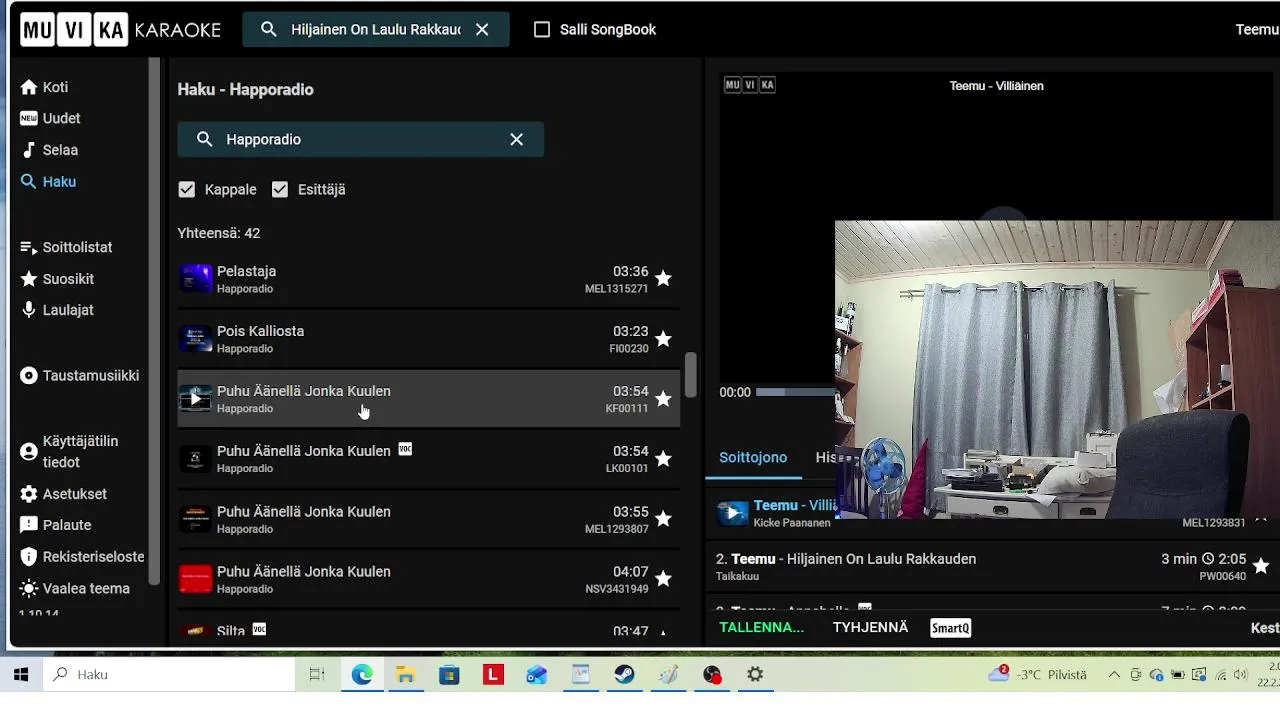The image size is (1280, 720).
Task: Open the Koti home page in sidebar
Action: (x=44, y=87)
